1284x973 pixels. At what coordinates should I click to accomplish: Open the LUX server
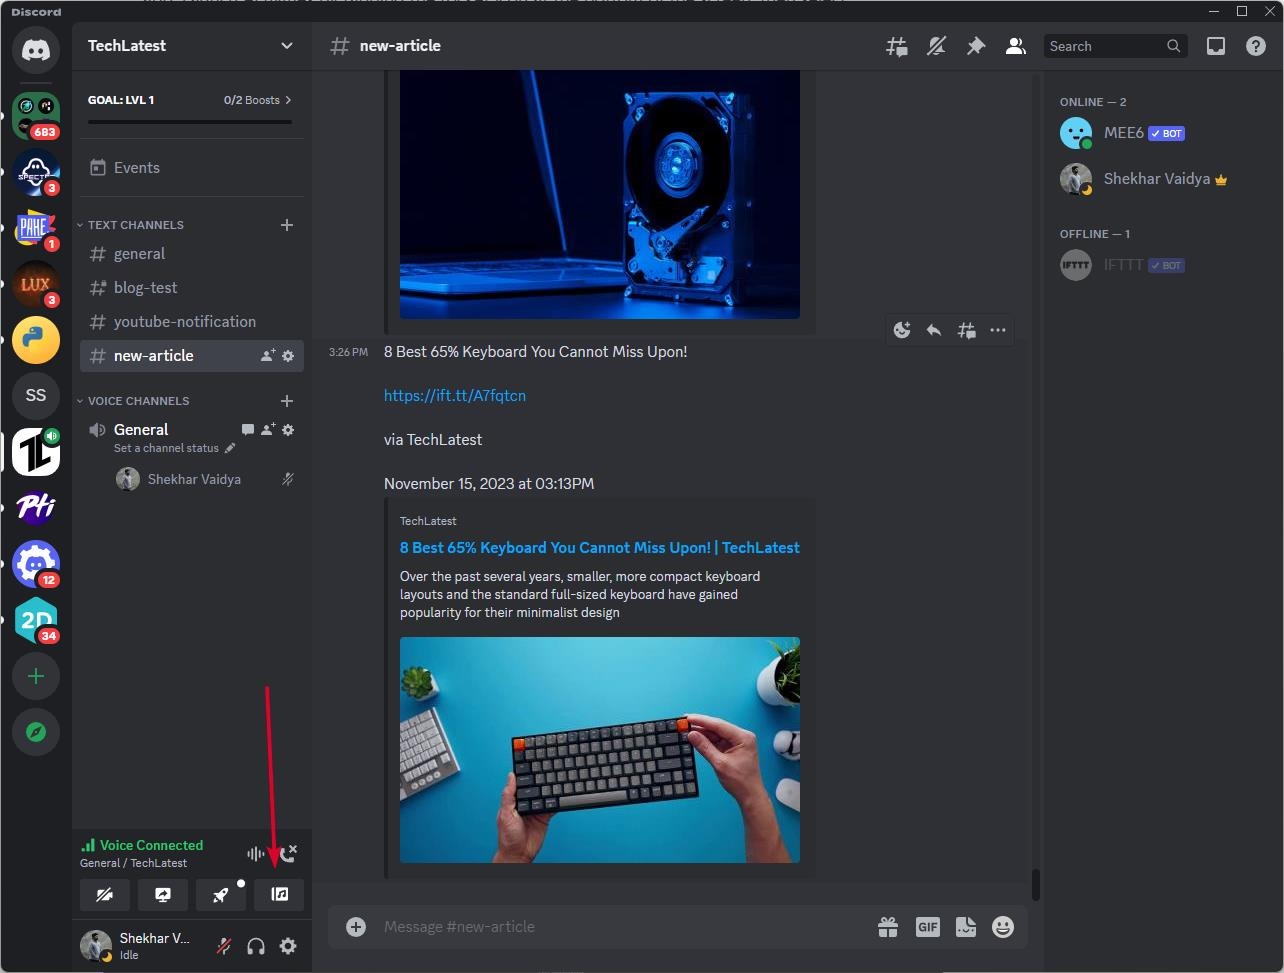tap(36, 284)
